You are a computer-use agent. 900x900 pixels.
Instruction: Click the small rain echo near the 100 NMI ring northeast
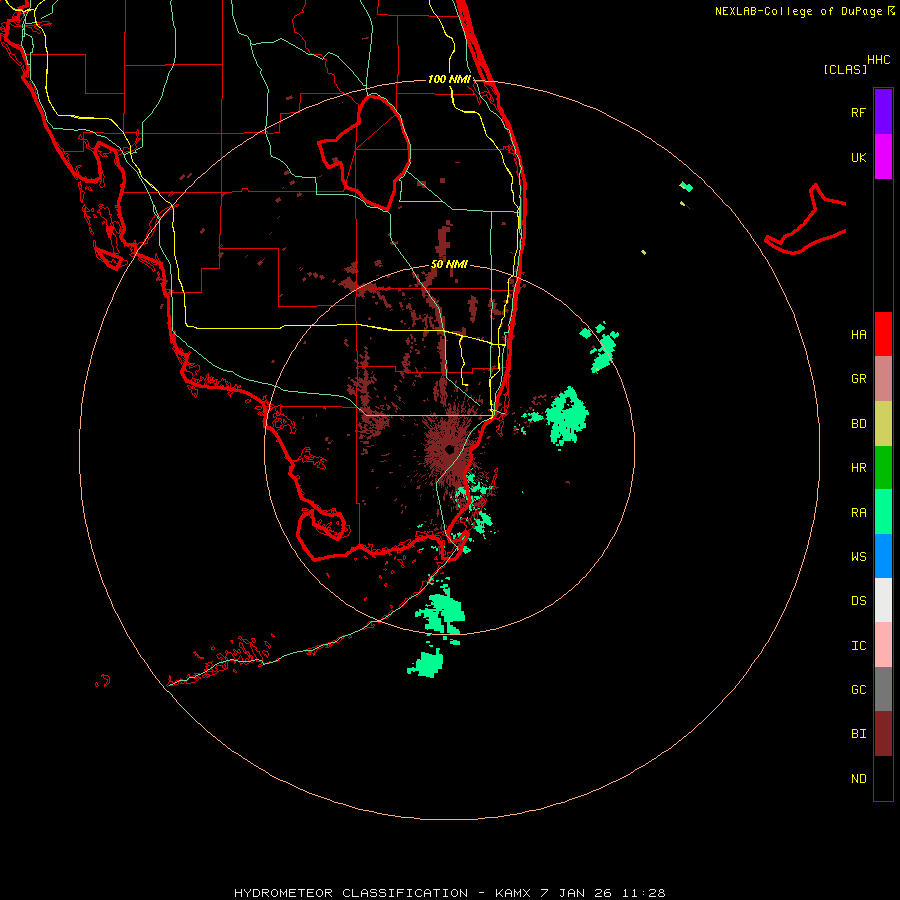[686, 187]
